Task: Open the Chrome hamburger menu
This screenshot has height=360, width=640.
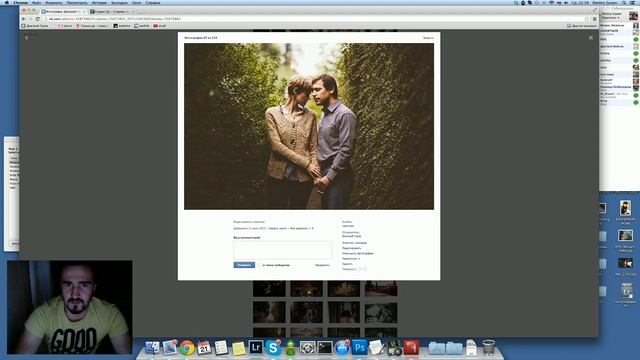Action: [x=594, y=19]
